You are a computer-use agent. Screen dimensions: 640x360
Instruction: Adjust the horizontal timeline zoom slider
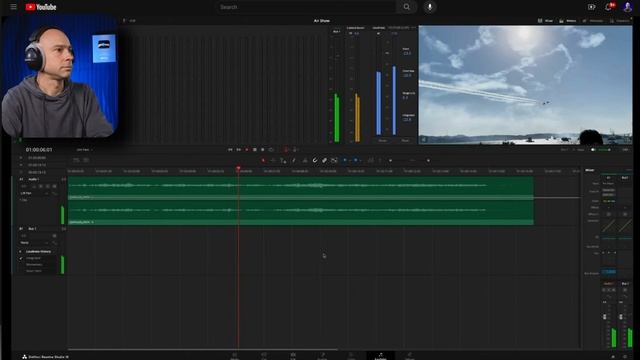[x=428, y=160]
